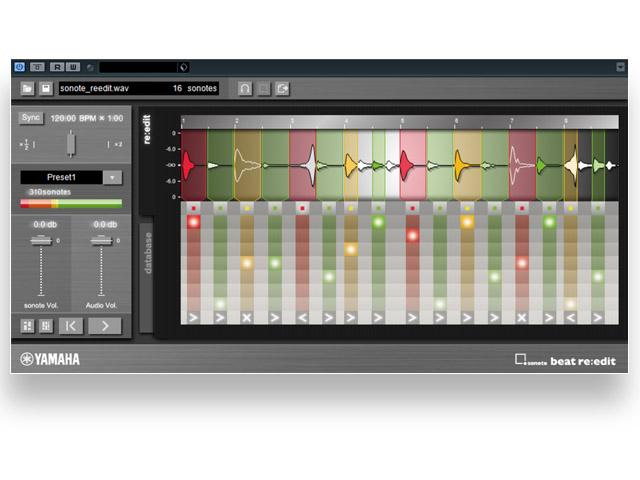Click the glowing yellow cell in slice 3 column
This screenshot has width=640, height=480.
pos(247,263)
